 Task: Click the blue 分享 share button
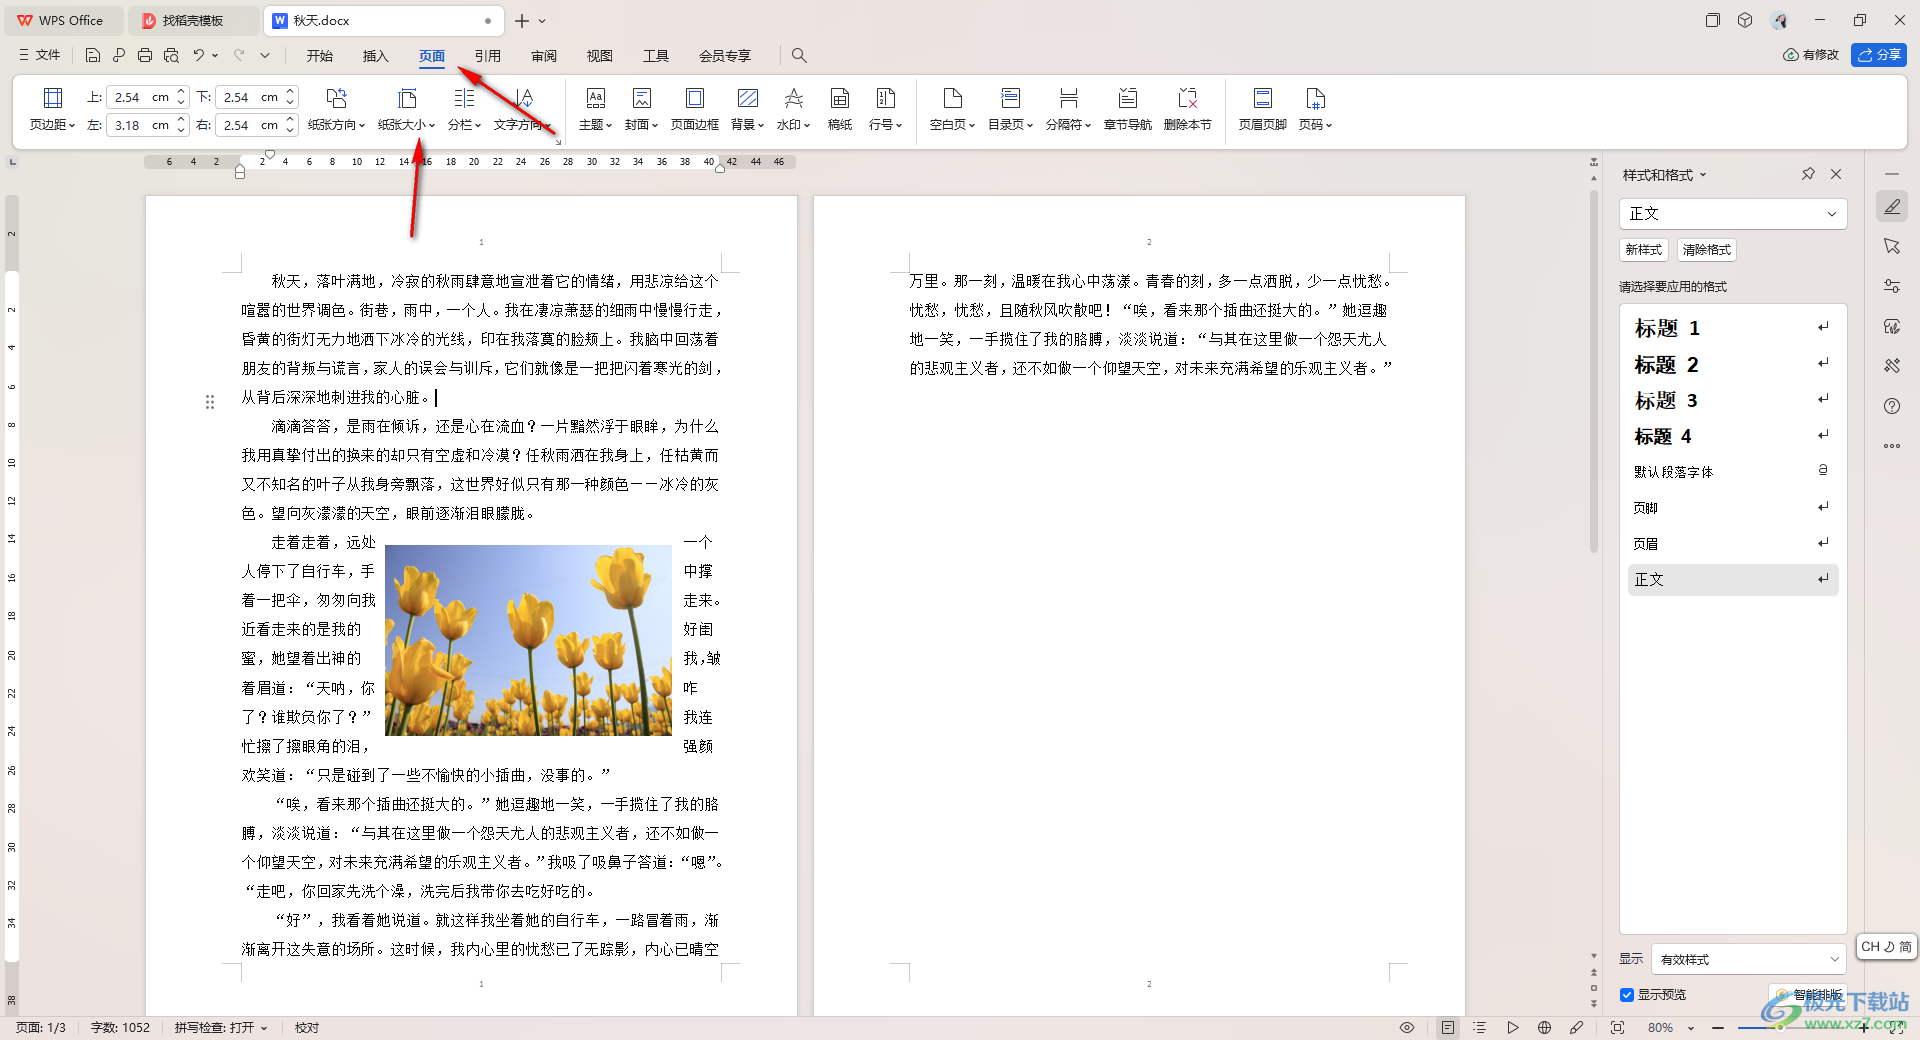[x=1879, y=55]
